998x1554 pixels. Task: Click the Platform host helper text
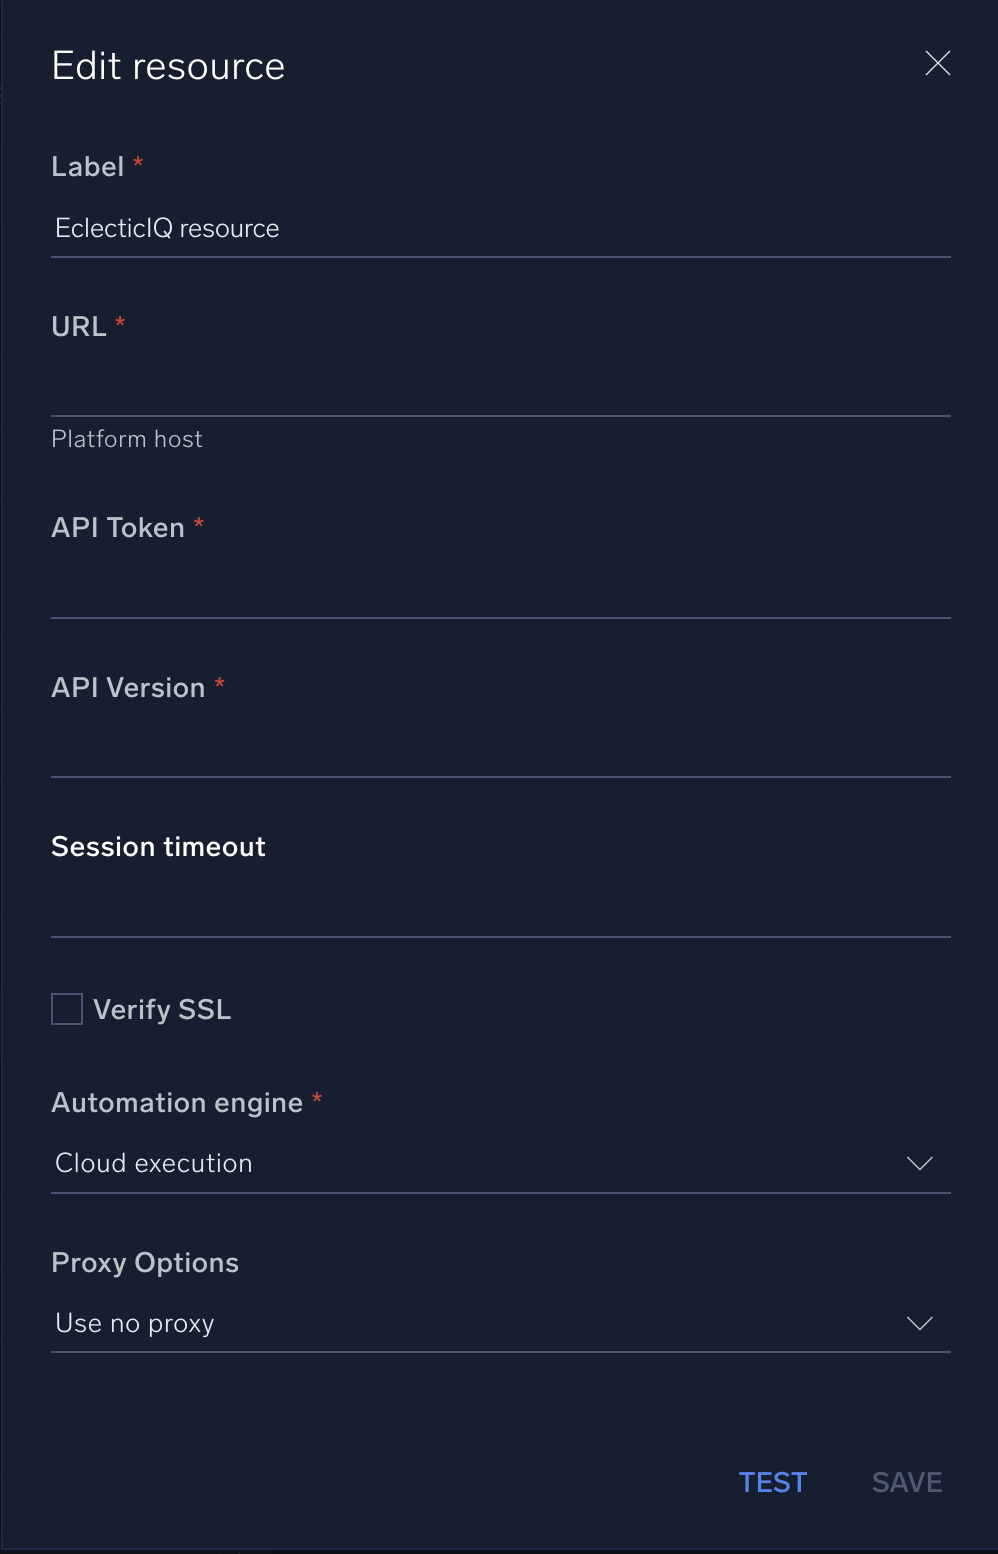[x=127, y=439]
